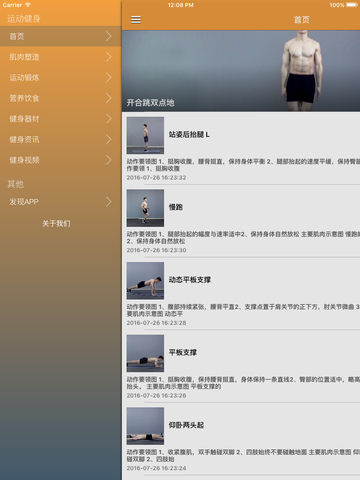This screenshot has width=360, height=480.
Task: Tap the chevron beside 健身资讯
Action: tap(108, 139)
